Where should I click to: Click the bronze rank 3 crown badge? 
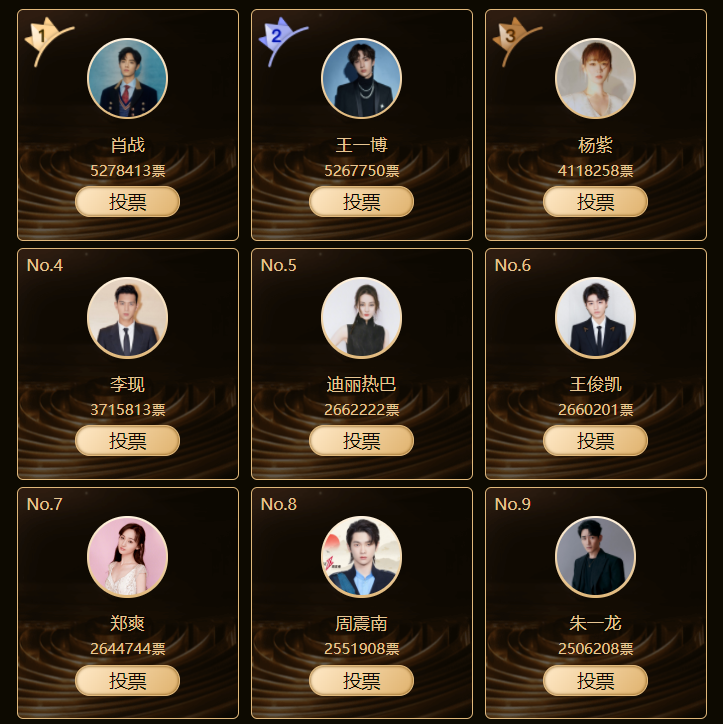[516, 41]
